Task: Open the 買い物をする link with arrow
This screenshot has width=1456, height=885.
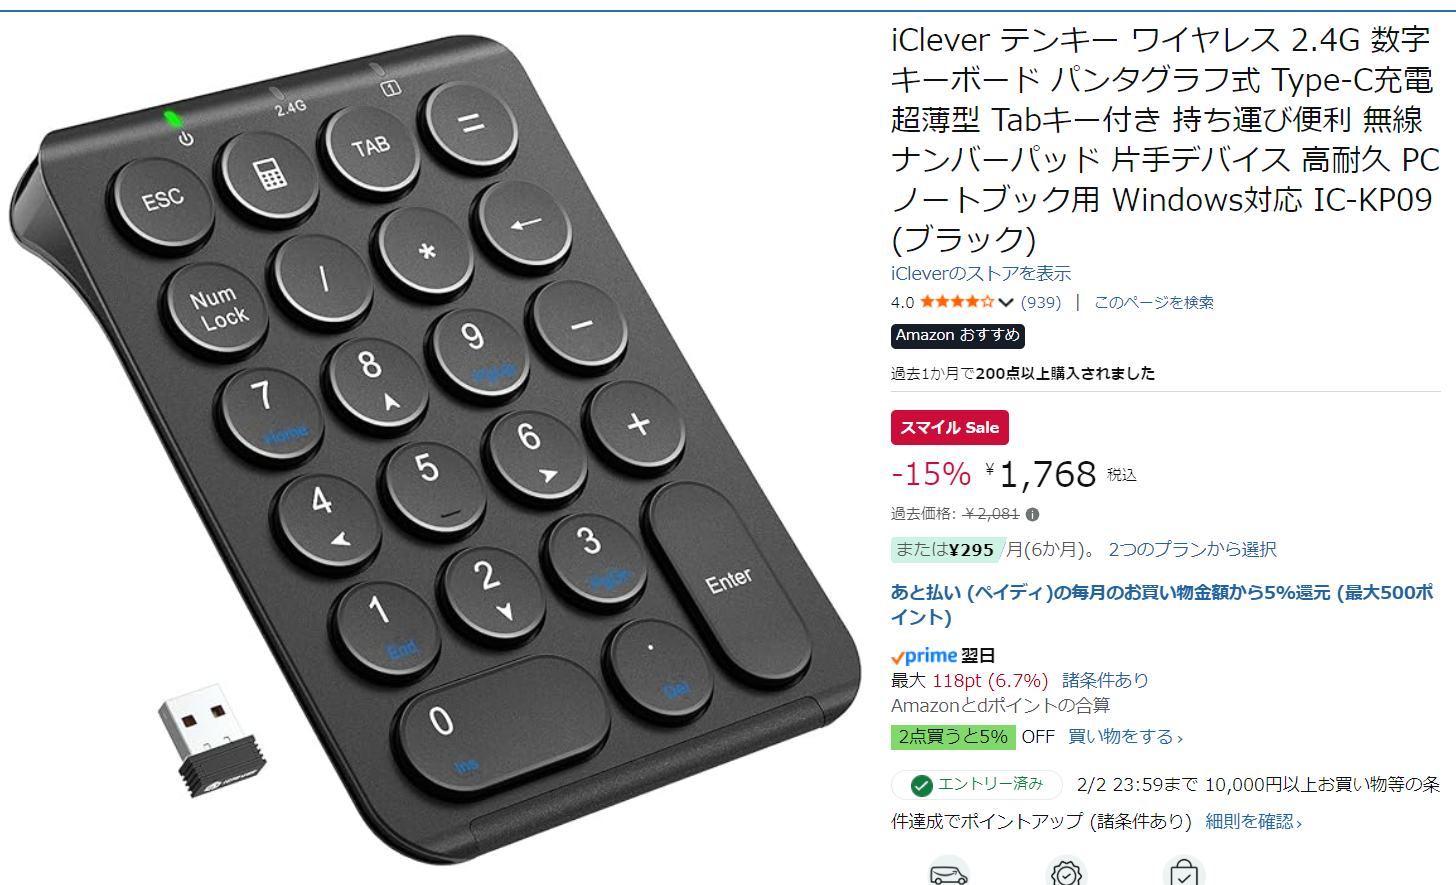Action: (x=1125, y=737)
